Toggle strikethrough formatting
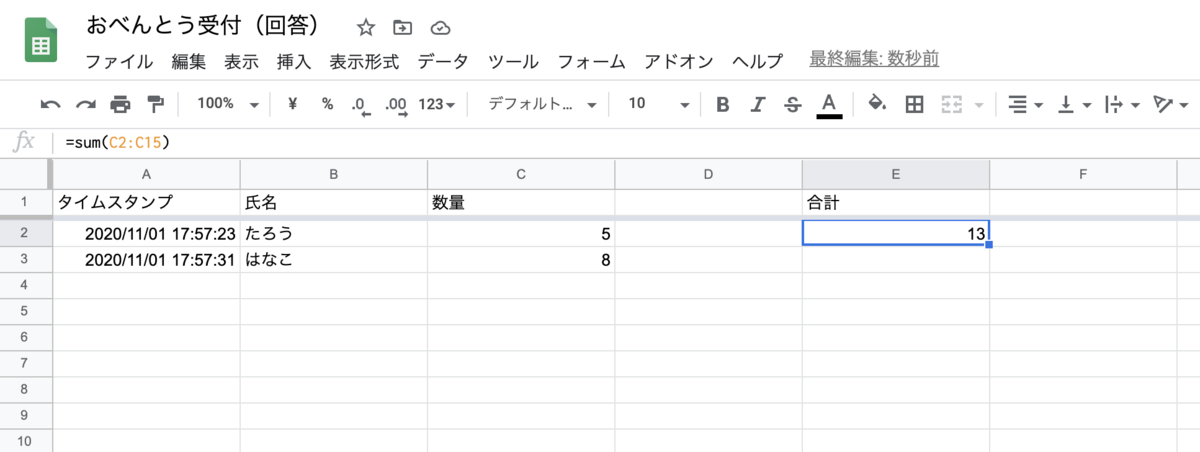1200x452 pixels. (792, 104)
